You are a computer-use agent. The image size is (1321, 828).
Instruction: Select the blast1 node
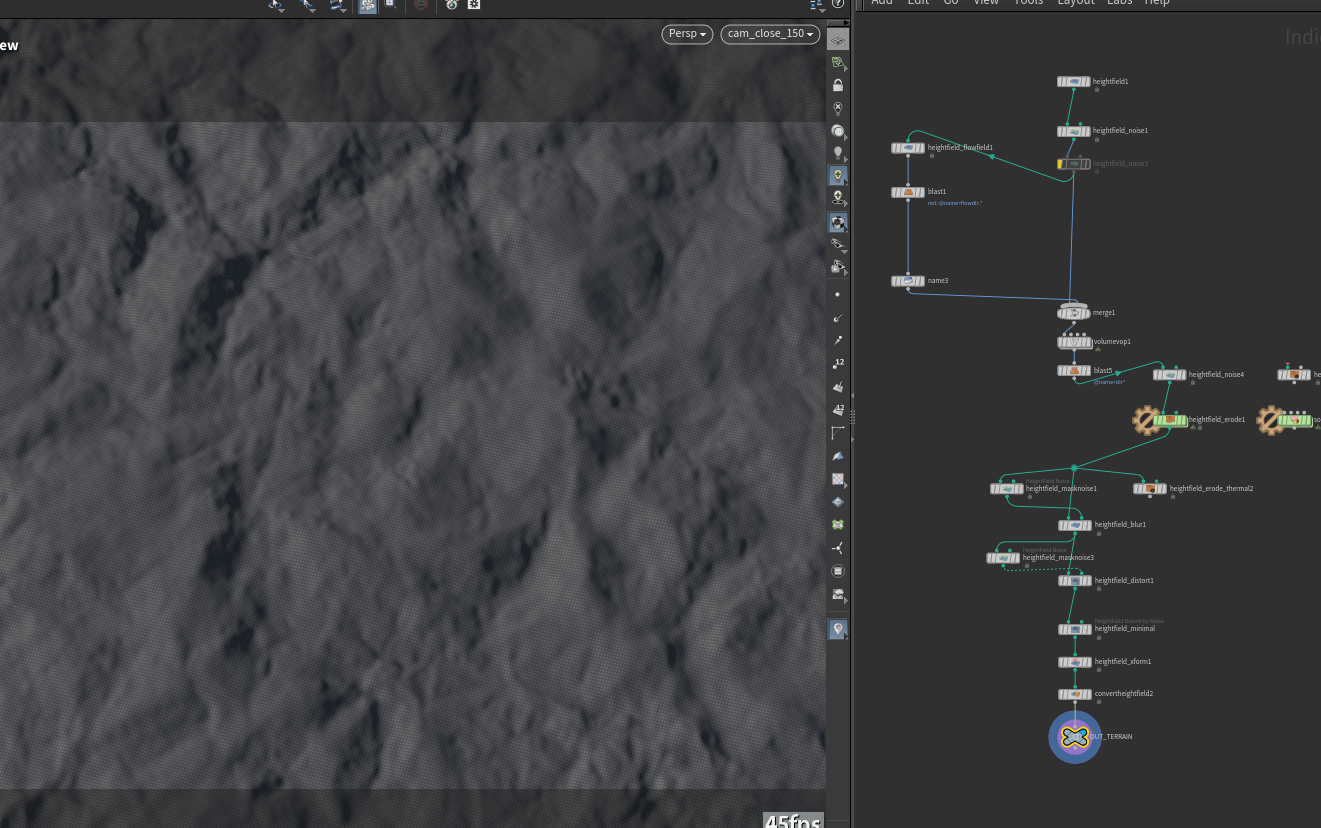tap(908, 192)
